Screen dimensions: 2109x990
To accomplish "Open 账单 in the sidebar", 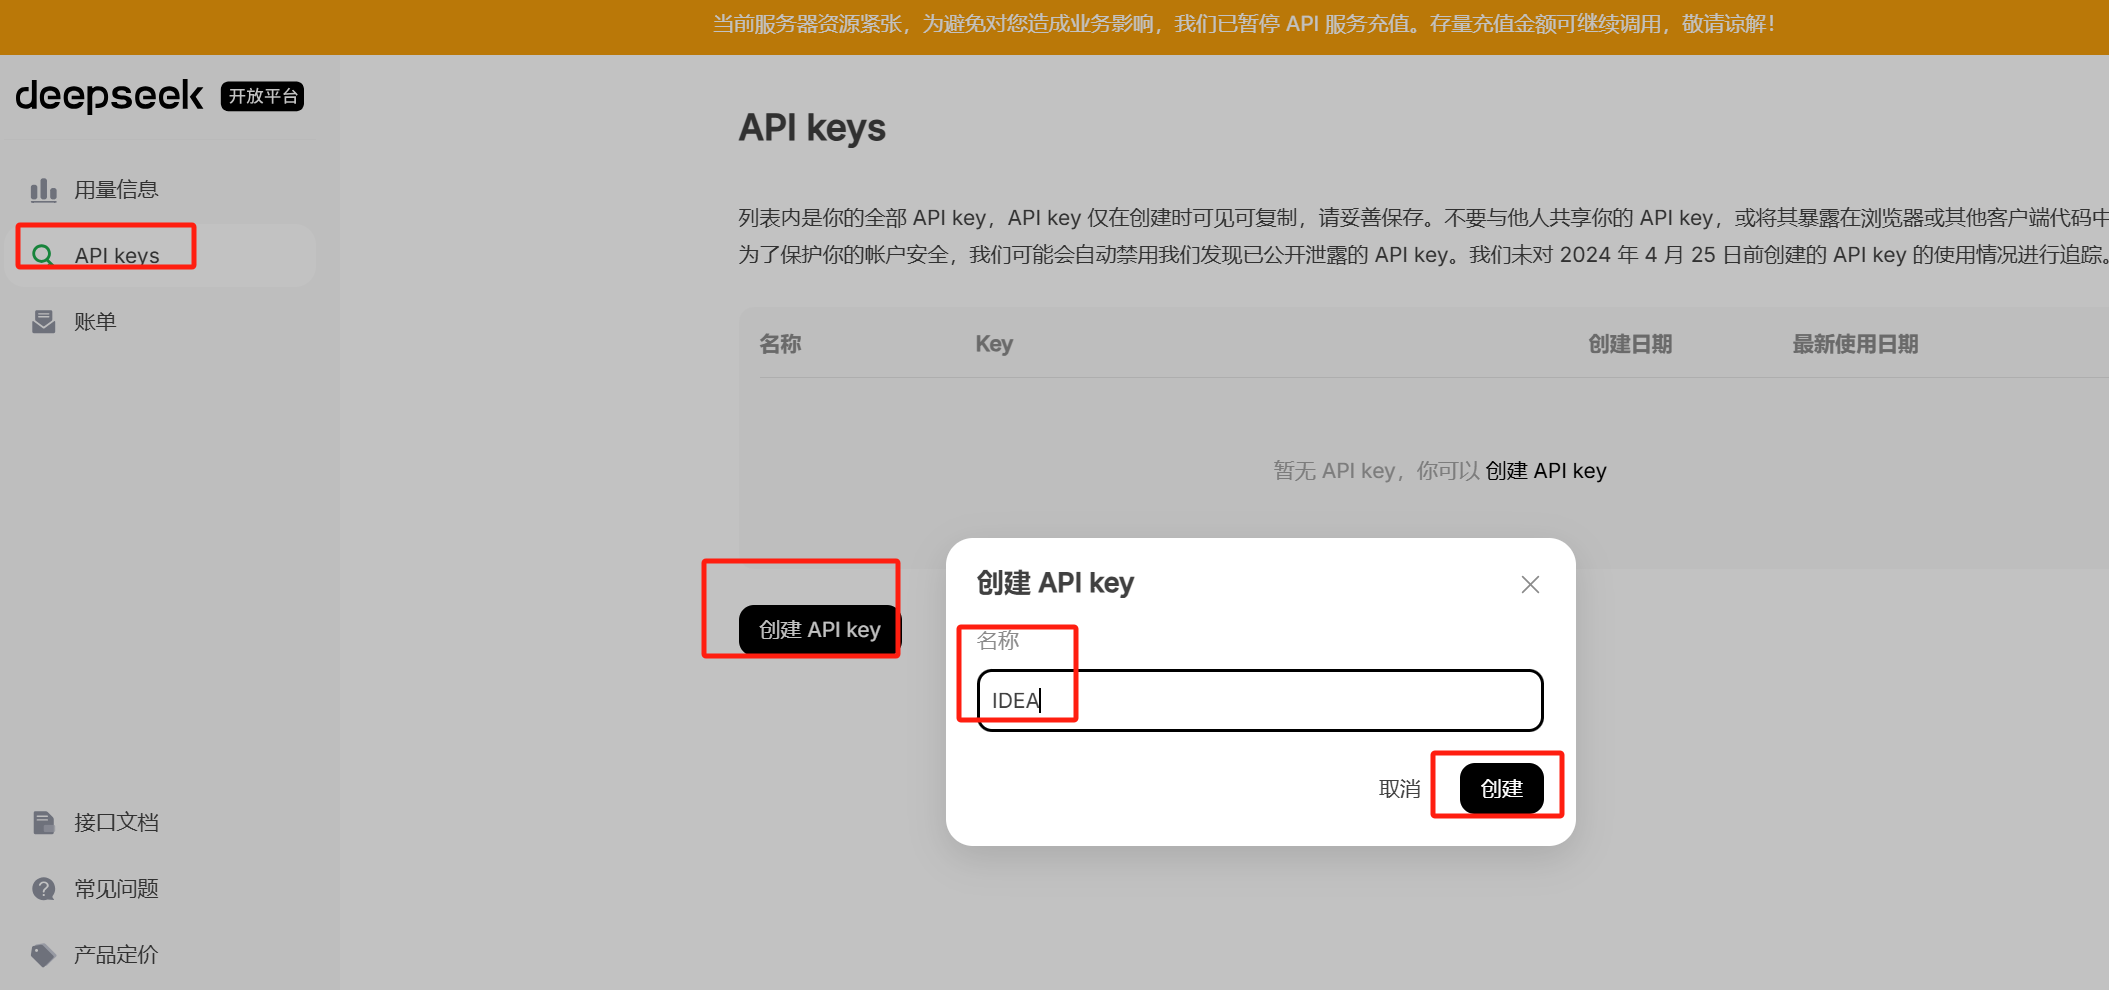I will (95, 321).
